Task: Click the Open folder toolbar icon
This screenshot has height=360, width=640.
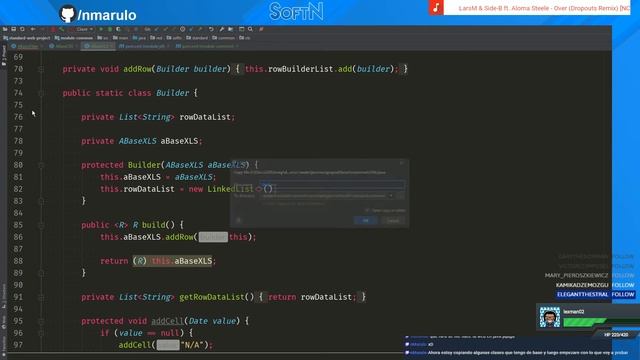Action: [x=5, y=29]
